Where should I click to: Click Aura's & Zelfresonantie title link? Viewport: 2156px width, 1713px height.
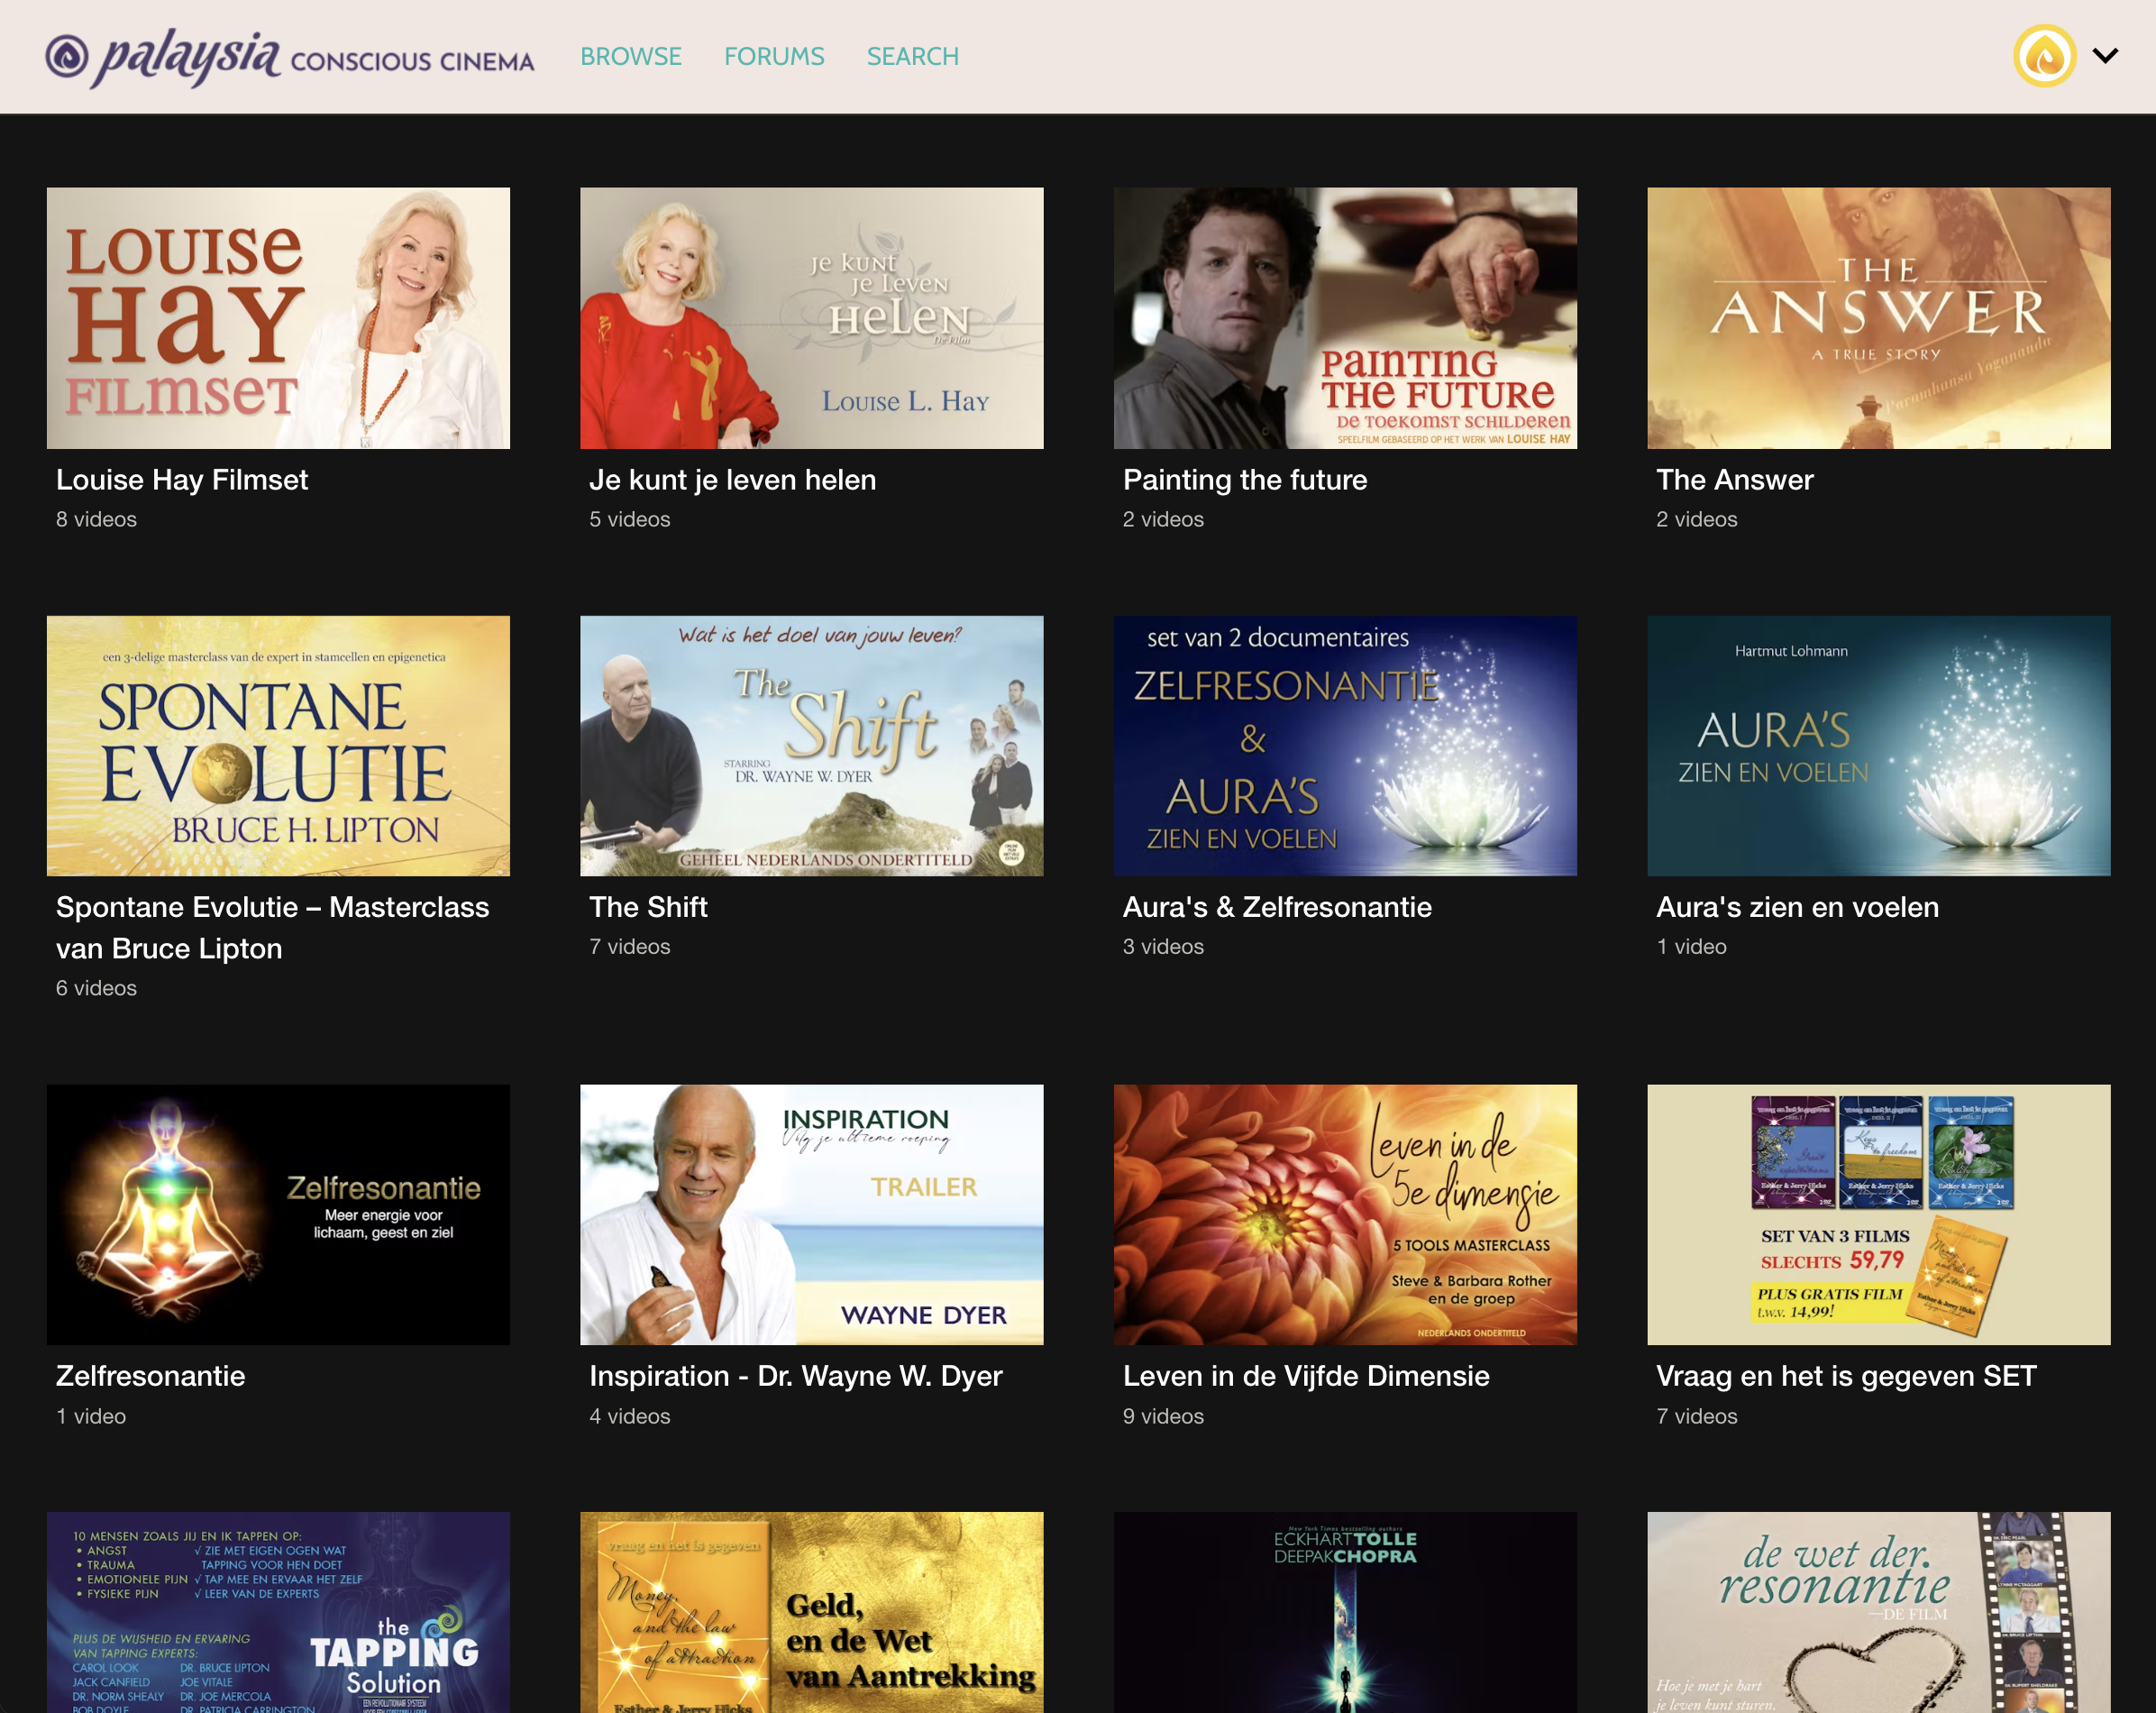click(x=1277, y=907)
